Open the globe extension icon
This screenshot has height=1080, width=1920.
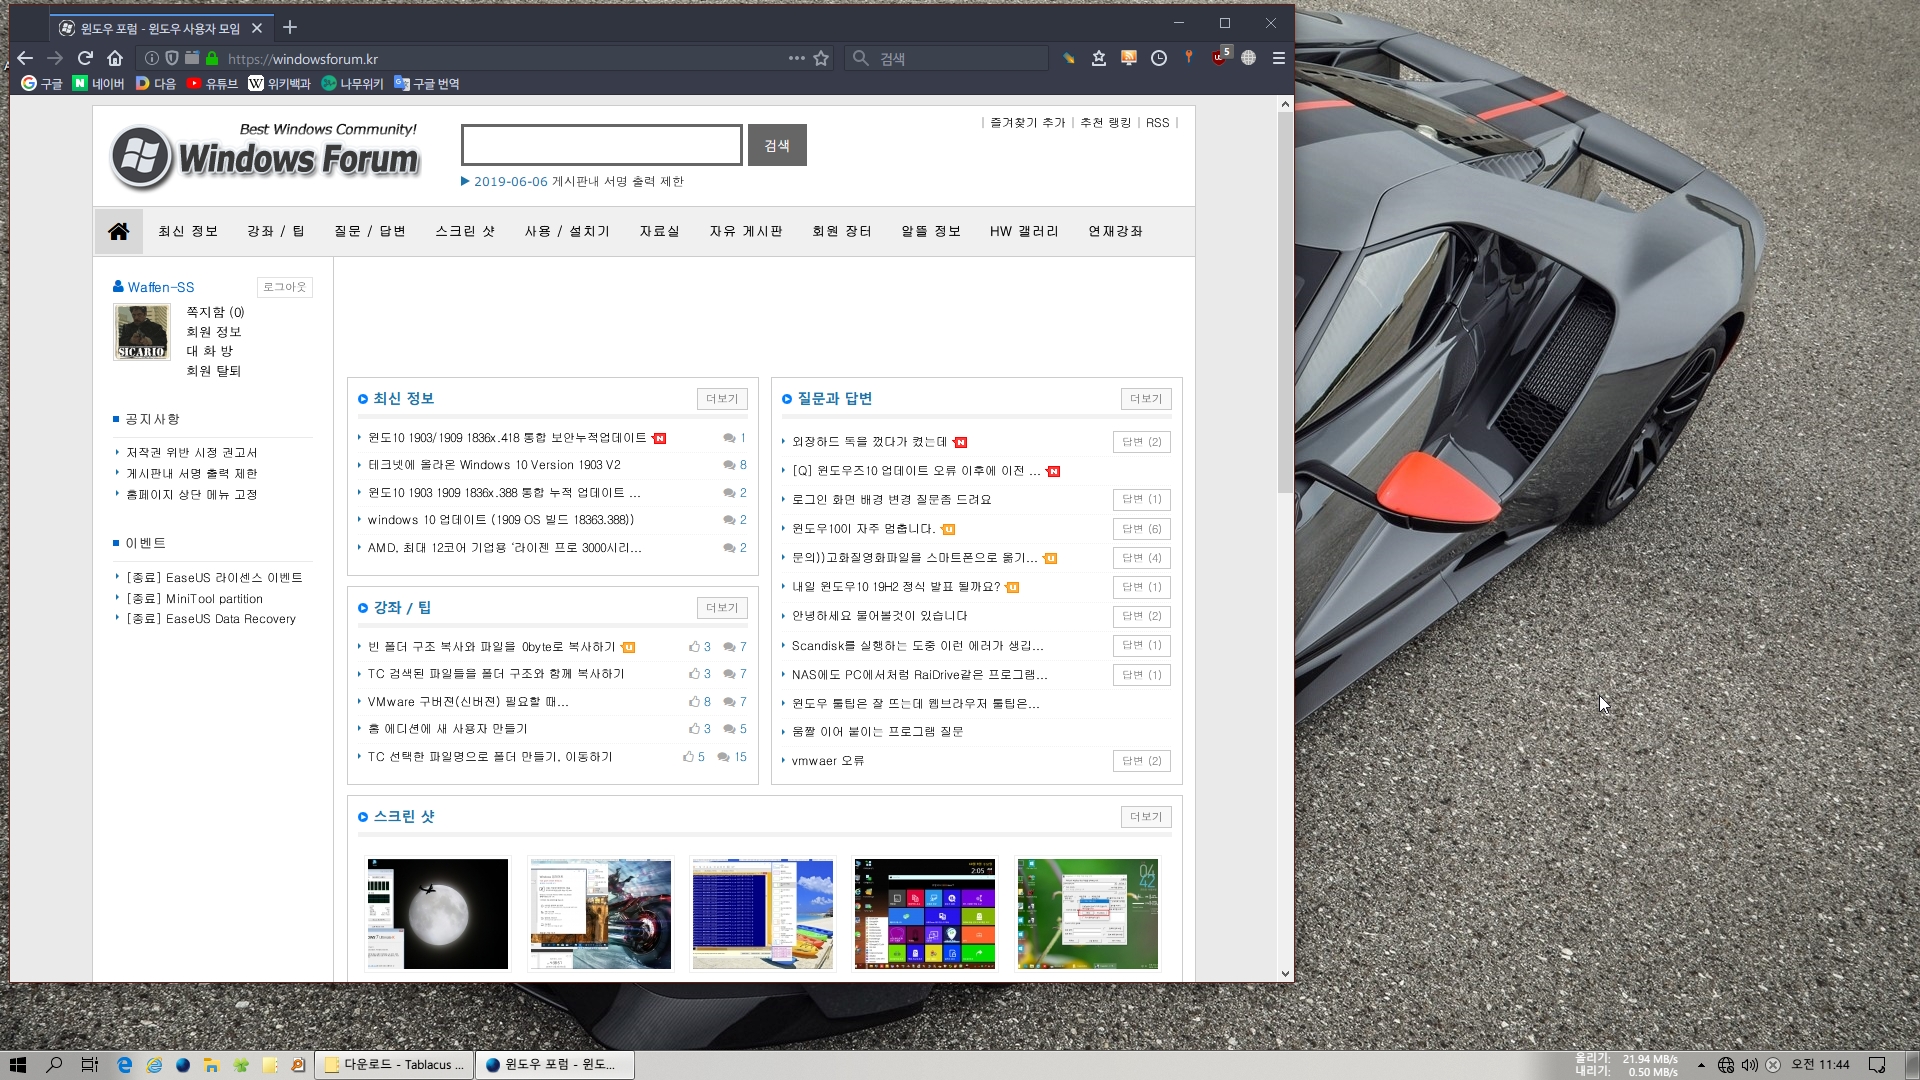pos(1248,58)
